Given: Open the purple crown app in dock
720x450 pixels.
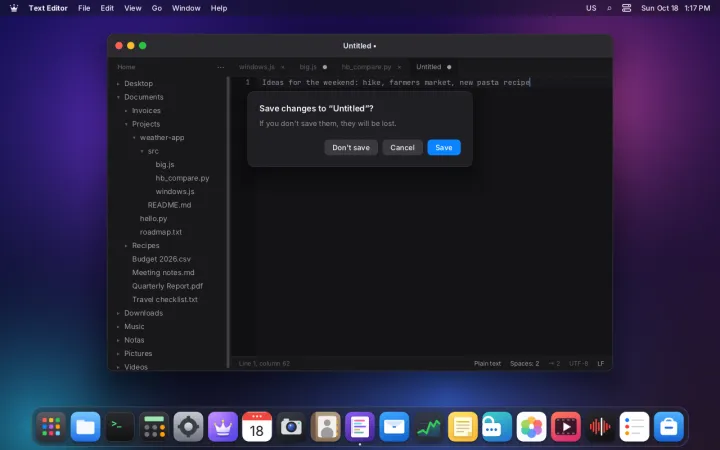Looking at the screenshot, I should pyautogui.click(x=223, y=427).
